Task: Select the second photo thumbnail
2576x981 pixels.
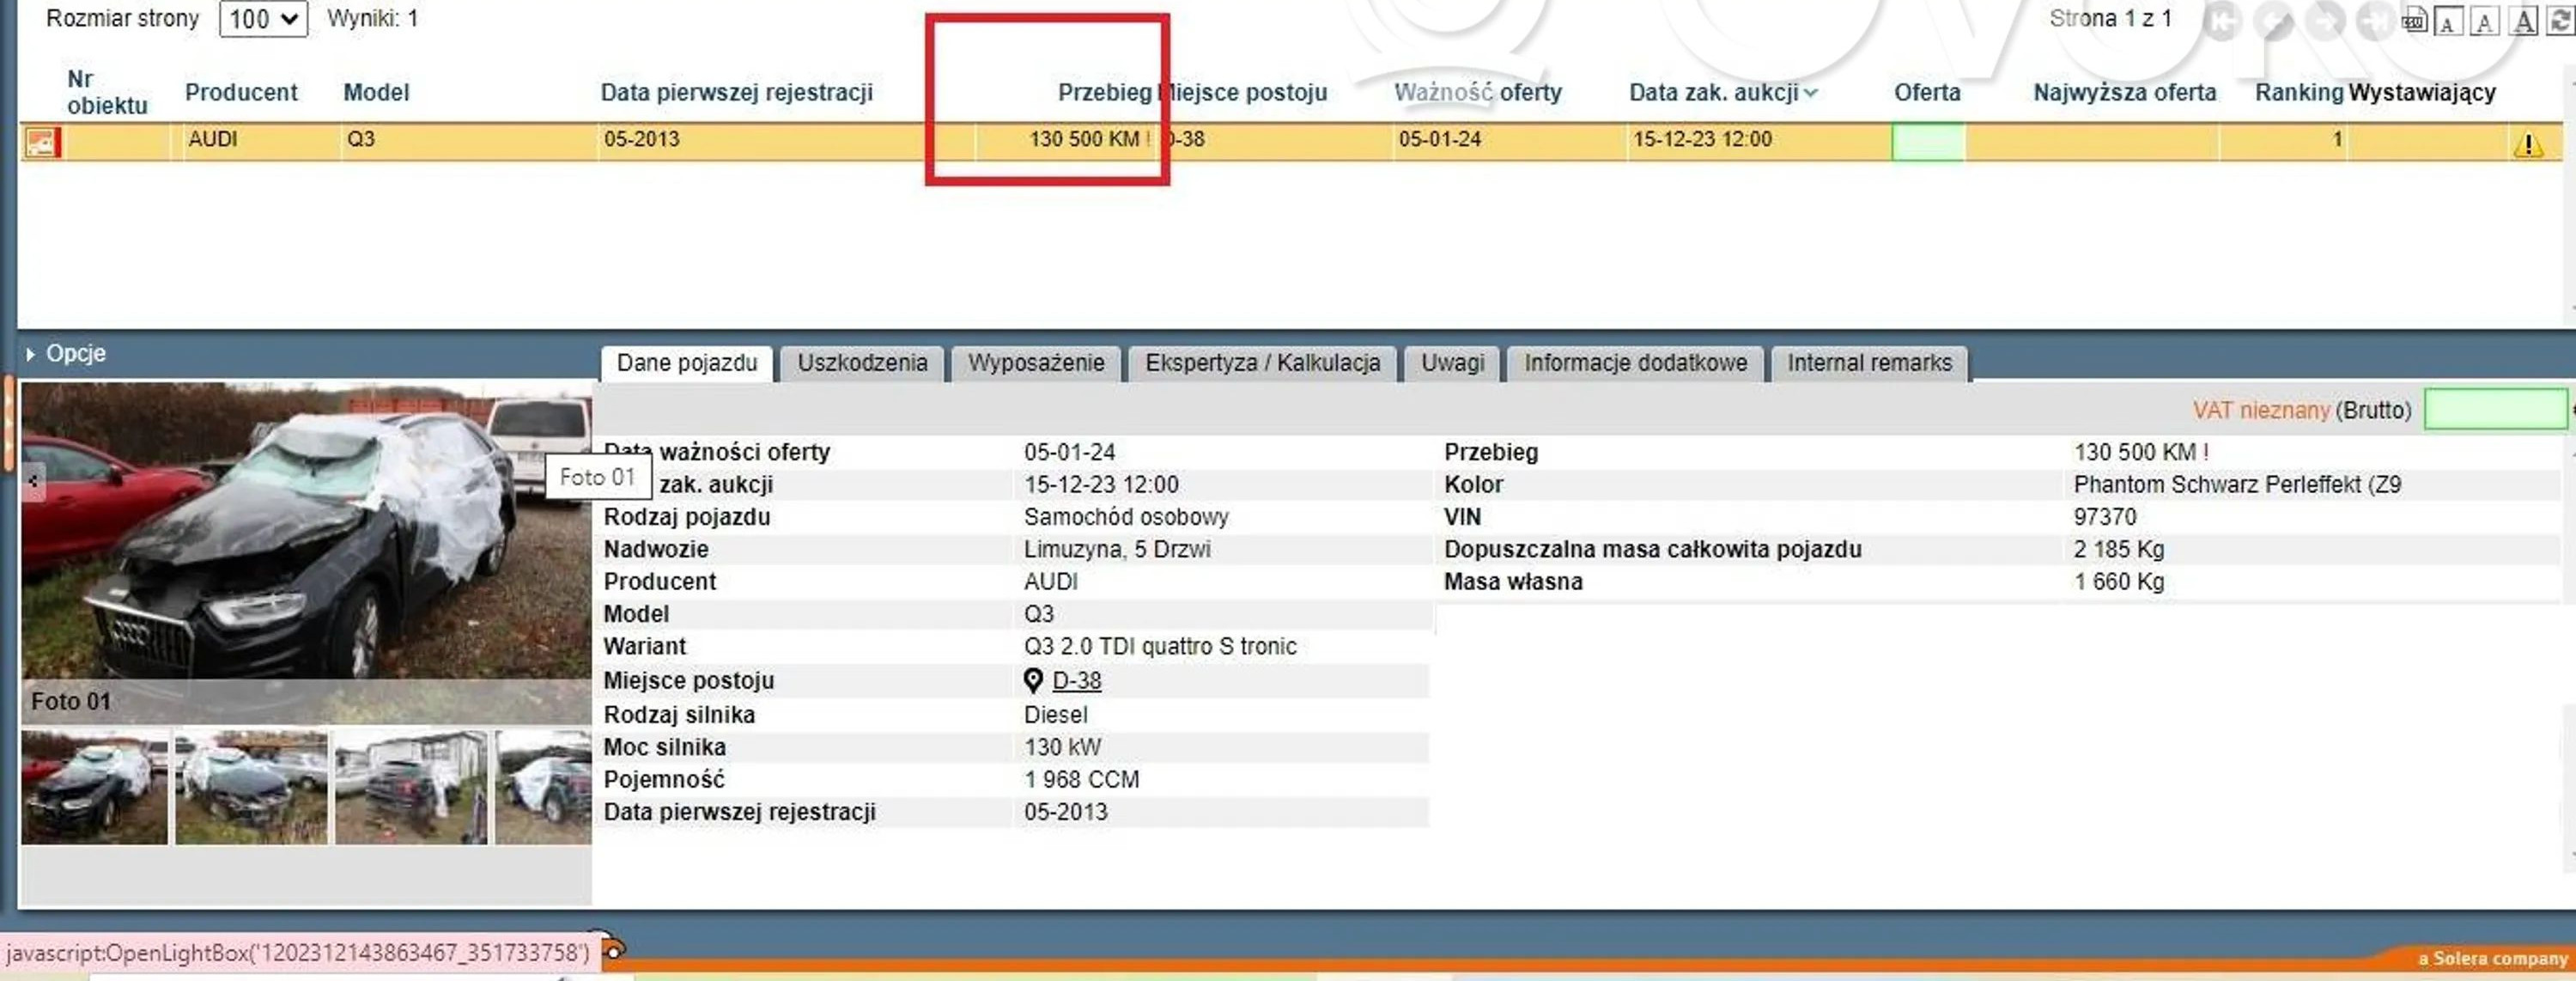Action: [251, 788]
